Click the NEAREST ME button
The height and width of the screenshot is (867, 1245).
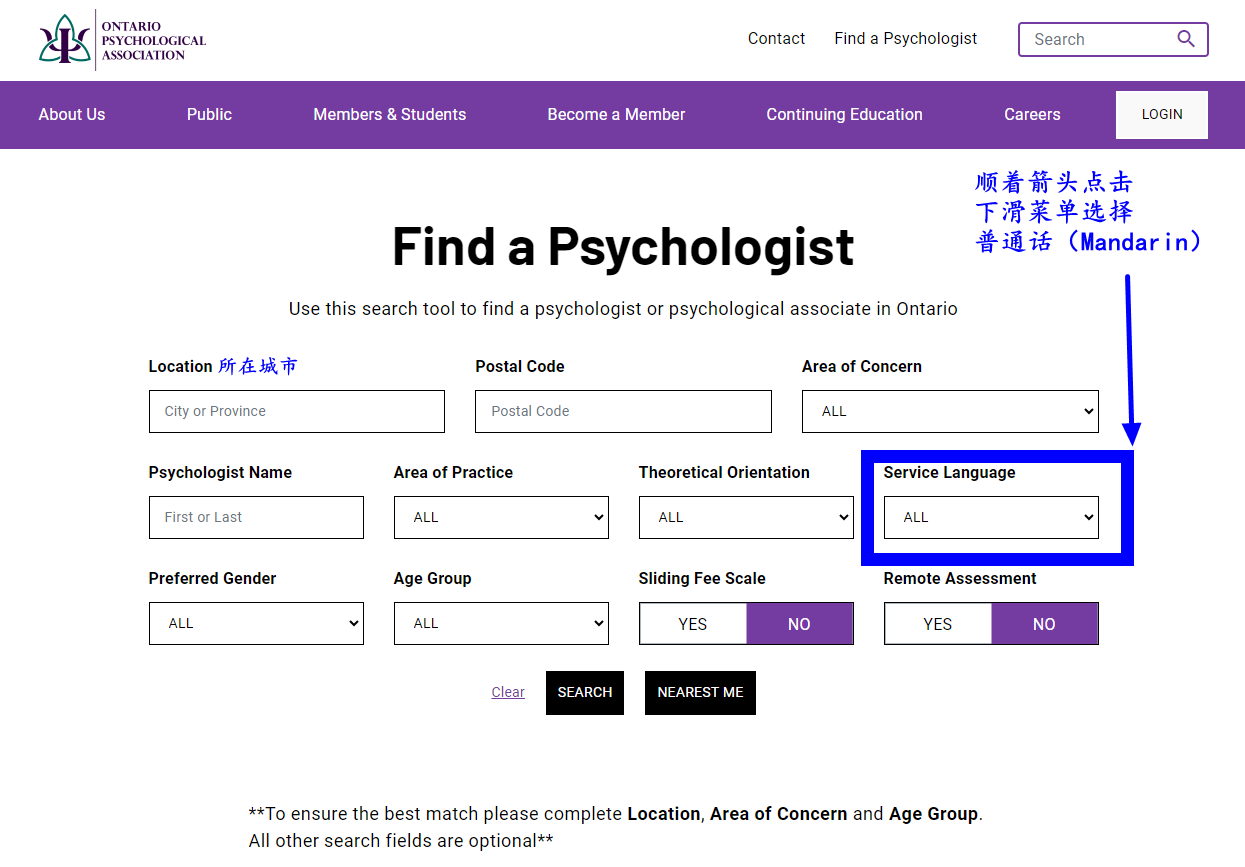700,692
